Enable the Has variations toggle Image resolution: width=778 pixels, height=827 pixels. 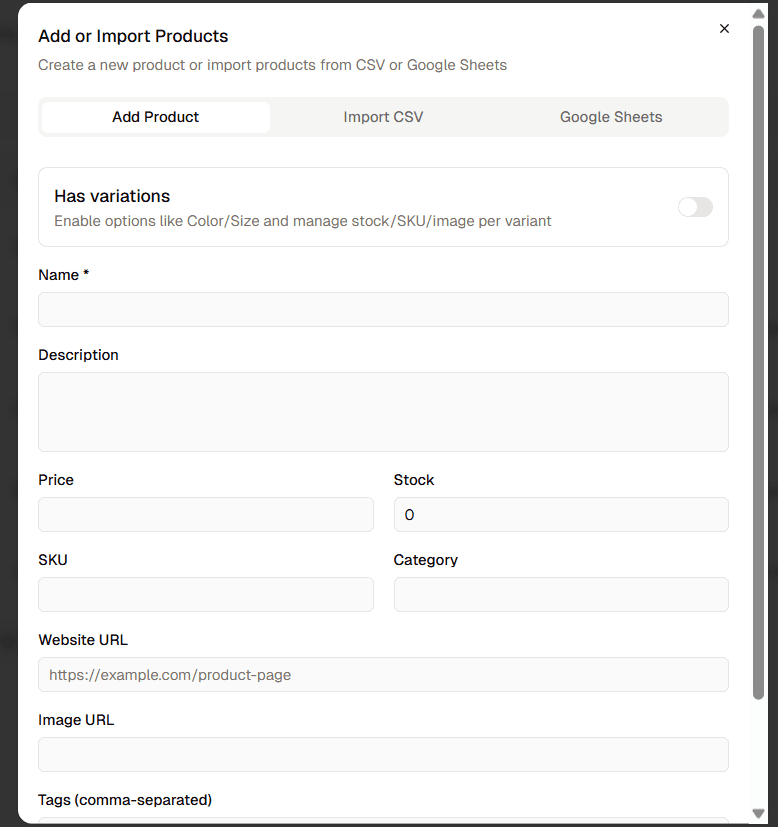click(695, 207)
